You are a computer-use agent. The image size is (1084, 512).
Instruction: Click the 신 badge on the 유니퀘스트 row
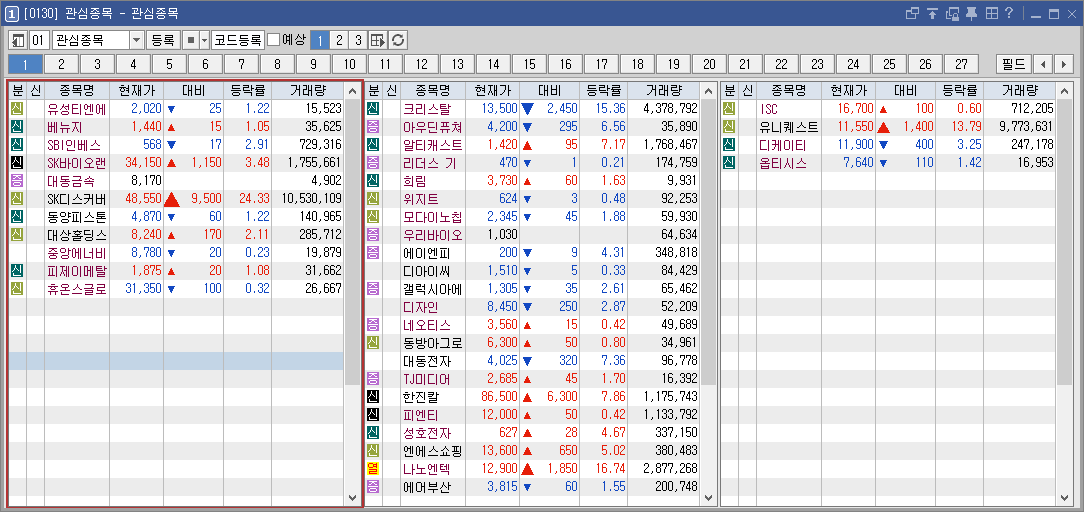[729, 127]
